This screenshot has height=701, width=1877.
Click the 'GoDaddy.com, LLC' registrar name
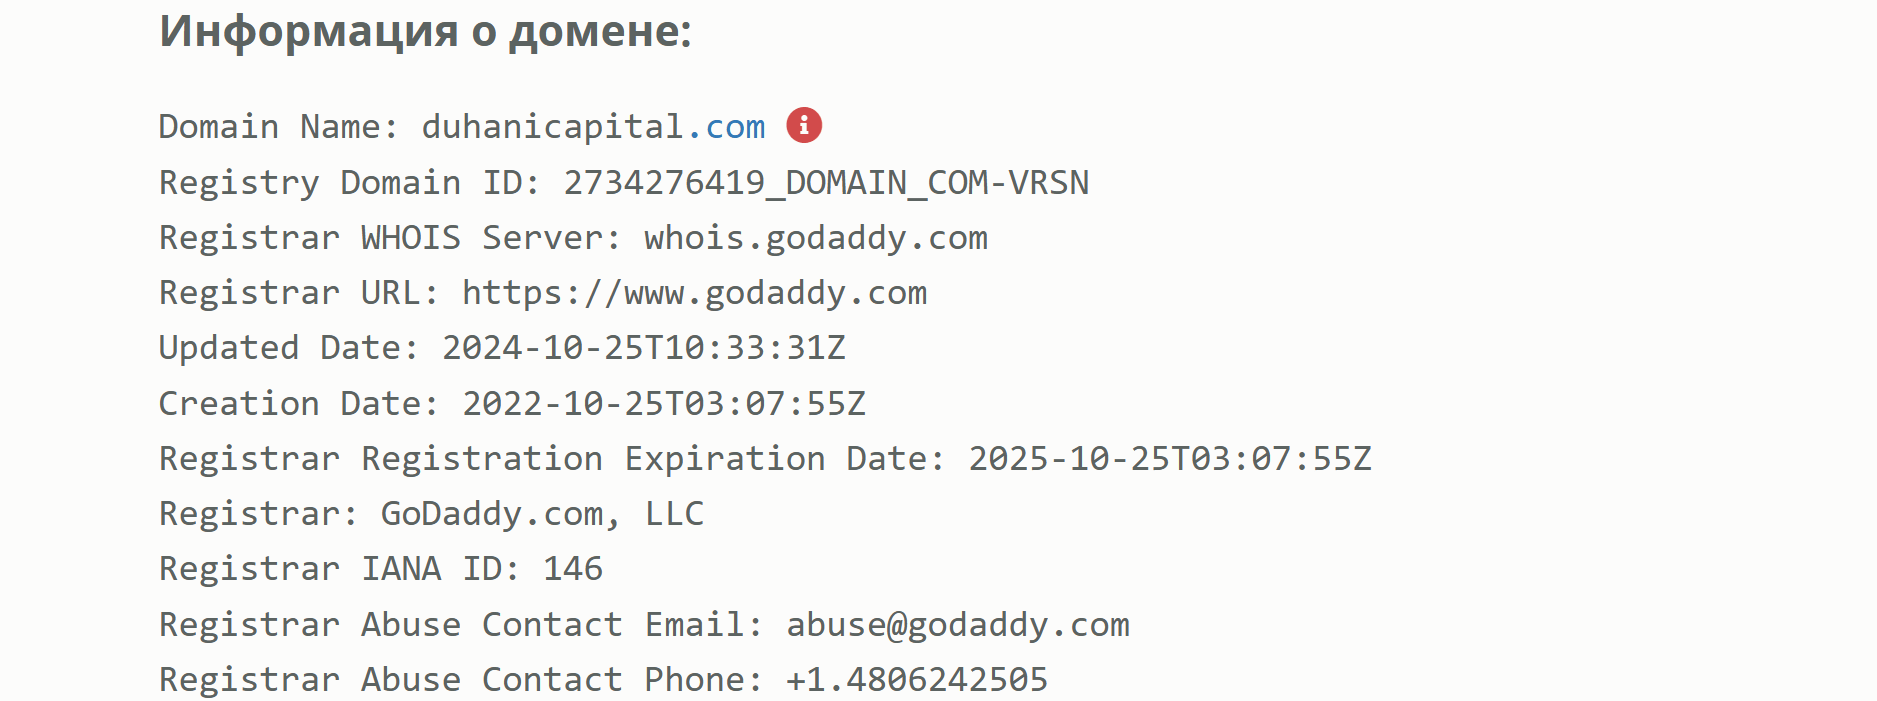click(x=542, y=514)
